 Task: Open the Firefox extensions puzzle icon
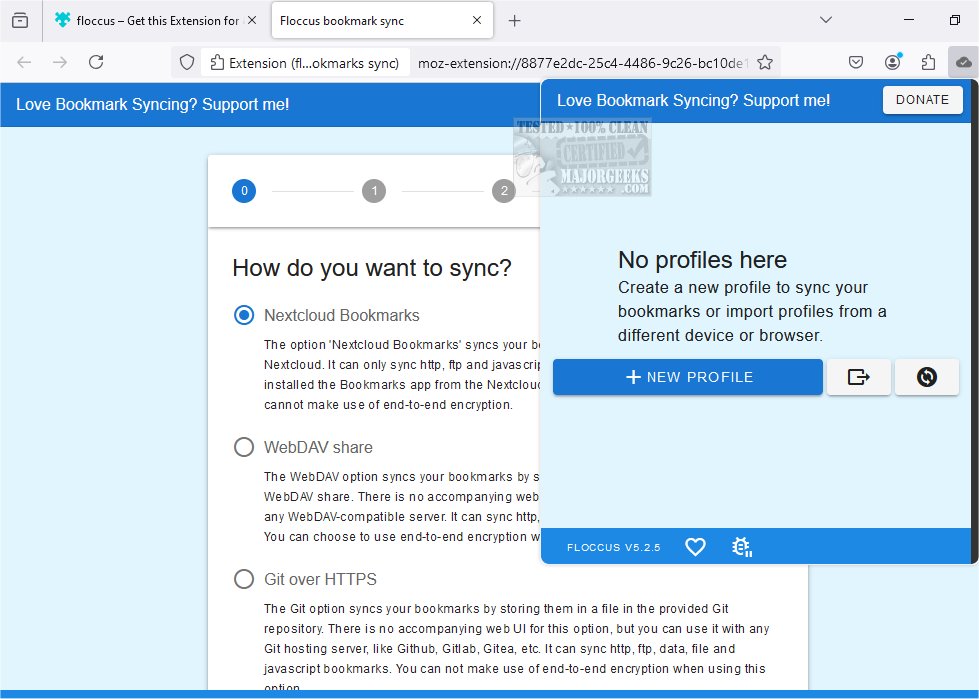tap(927, 62)
